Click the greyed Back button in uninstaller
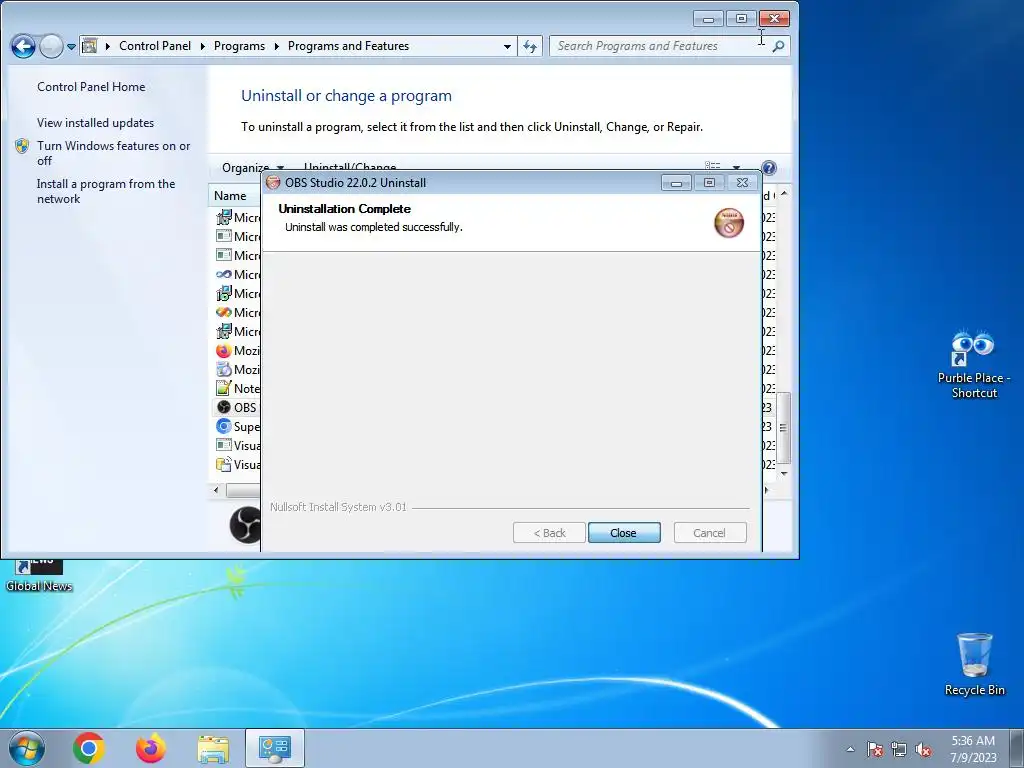This screenshot has width=1024, height=768. coord(549,533)
